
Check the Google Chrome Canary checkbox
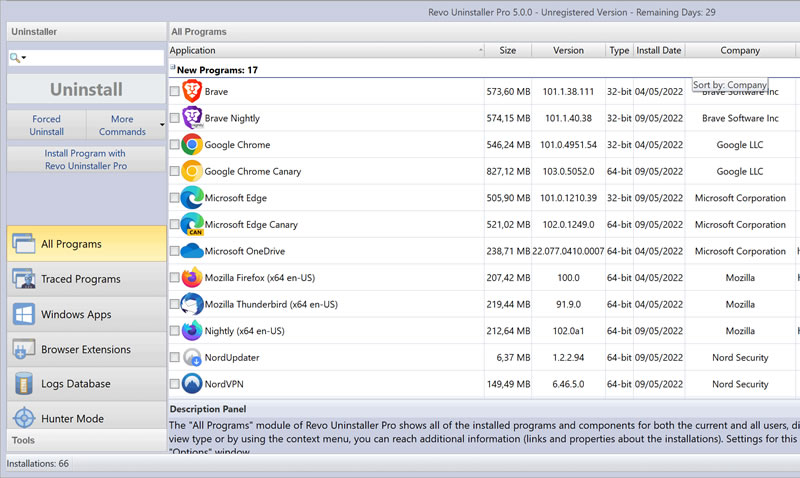(x=174, y=171)
